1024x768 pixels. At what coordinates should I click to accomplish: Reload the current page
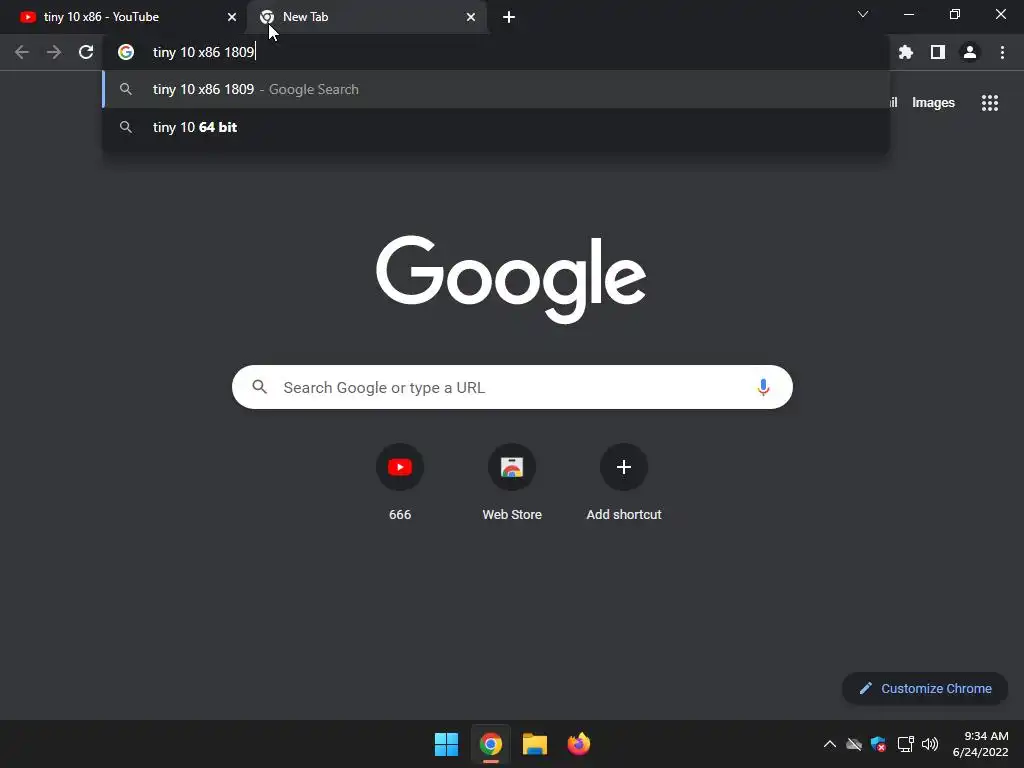[x=86, y=52]
